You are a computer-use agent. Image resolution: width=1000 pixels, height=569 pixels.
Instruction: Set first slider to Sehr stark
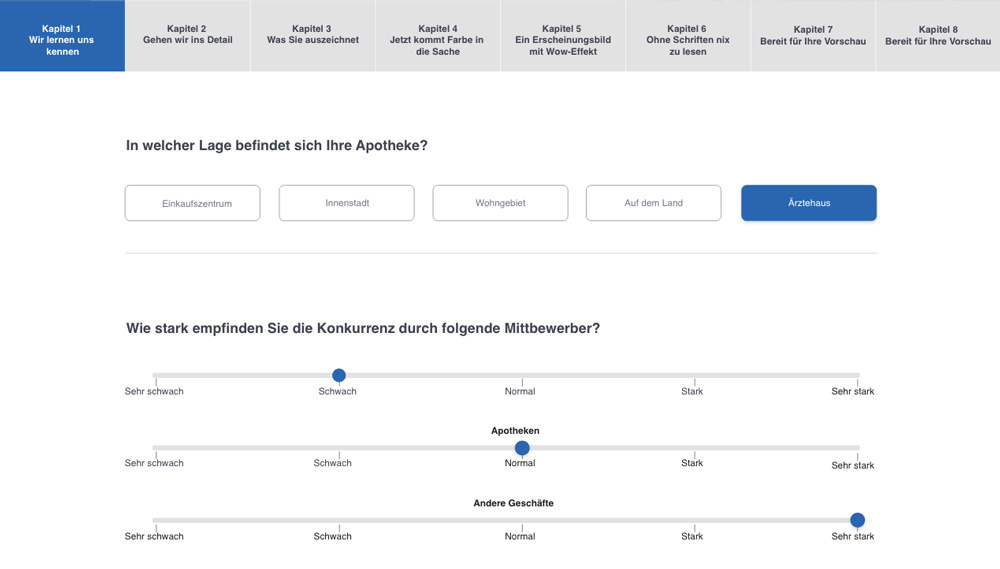click(x=857, y=375)
